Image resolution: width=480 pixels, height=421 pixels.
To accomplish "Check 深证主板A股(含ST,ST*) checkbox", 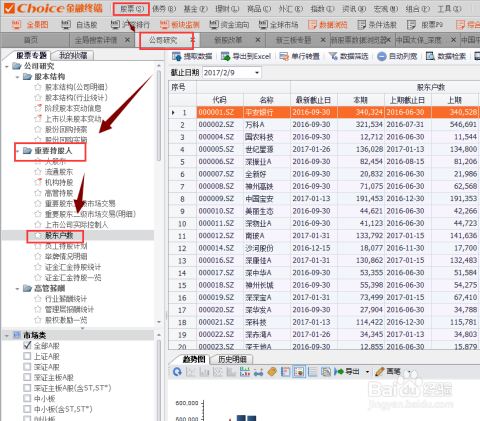I will point(27,388).
